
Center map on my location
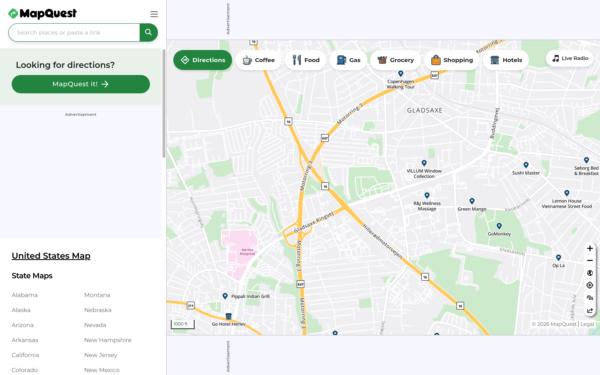tap(590, 285)
